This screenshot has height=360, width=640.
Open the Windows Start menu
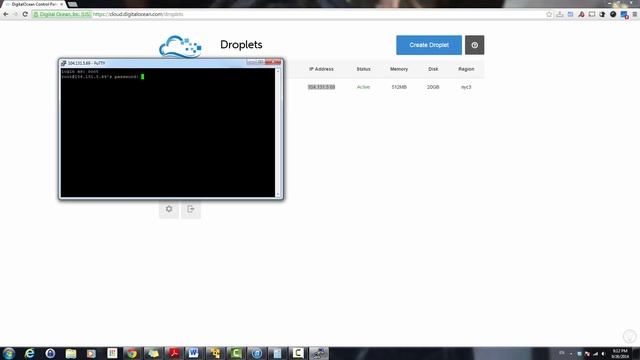pyautogui.click(x=9, y=353)
